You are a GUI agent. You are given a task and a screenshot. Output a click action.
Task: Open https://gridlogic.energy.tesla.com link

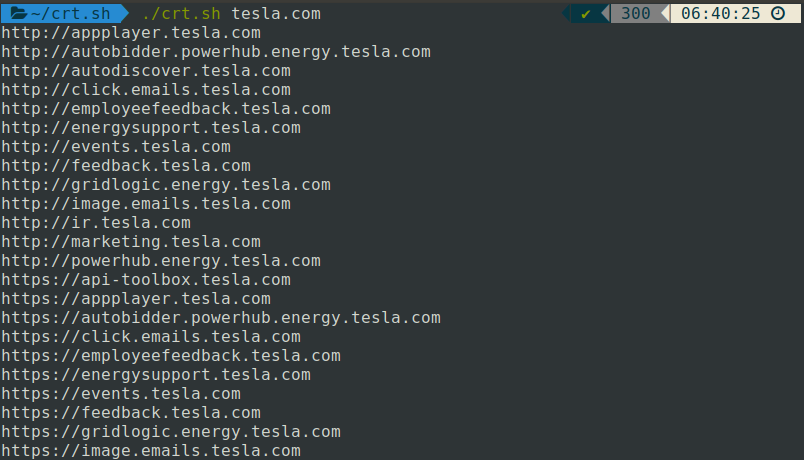tap(171, 432)
